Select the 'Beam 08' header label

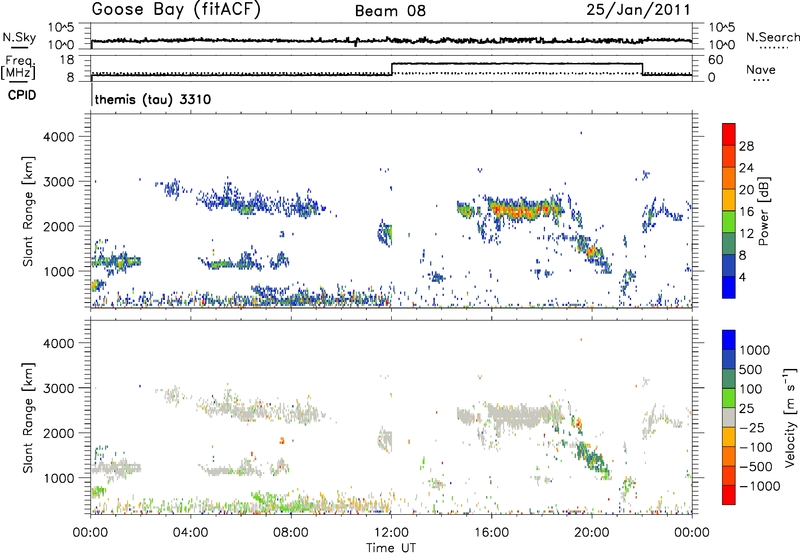coord(390,11)
